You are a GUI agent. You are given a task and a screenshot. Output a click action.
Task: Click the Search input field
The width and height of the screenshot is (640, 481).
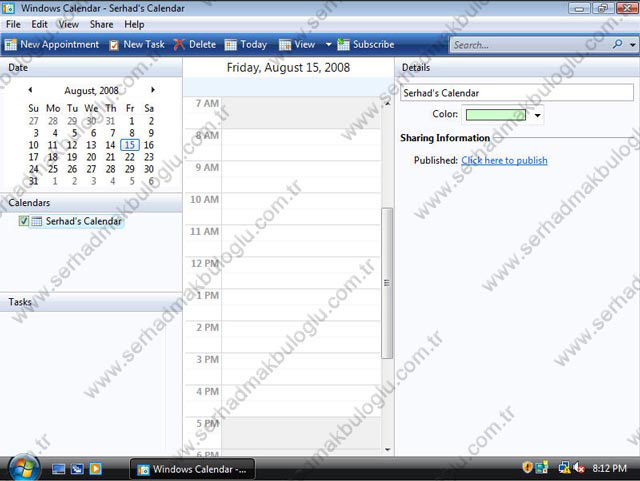531,45
